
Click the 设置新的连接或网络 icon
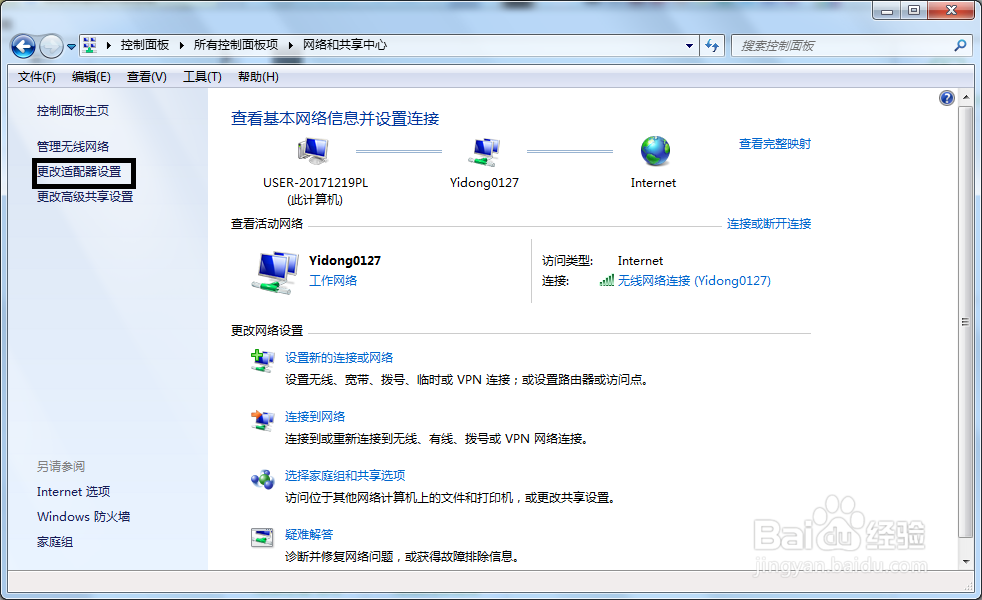[262, 361]
